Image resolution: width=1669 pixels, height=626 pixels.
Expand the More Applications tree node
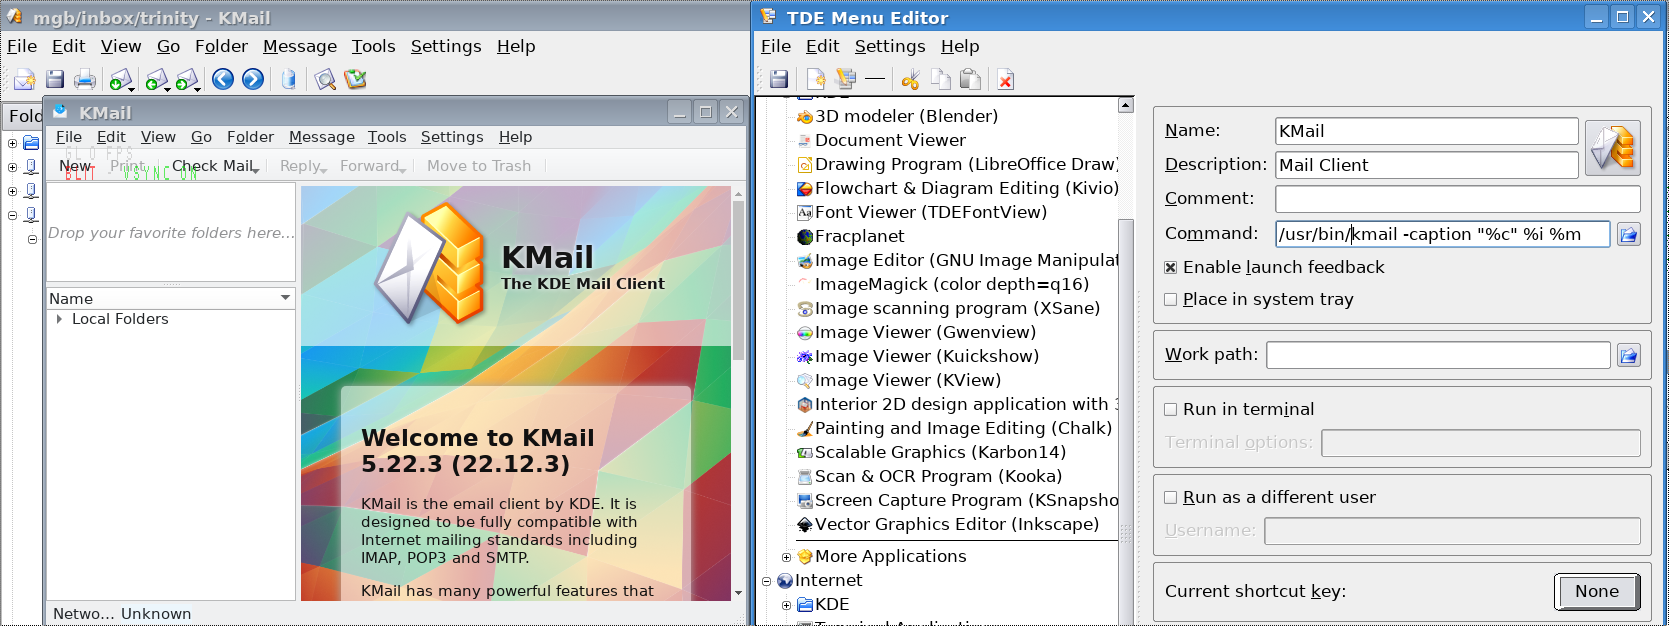(x=786, y=557)
